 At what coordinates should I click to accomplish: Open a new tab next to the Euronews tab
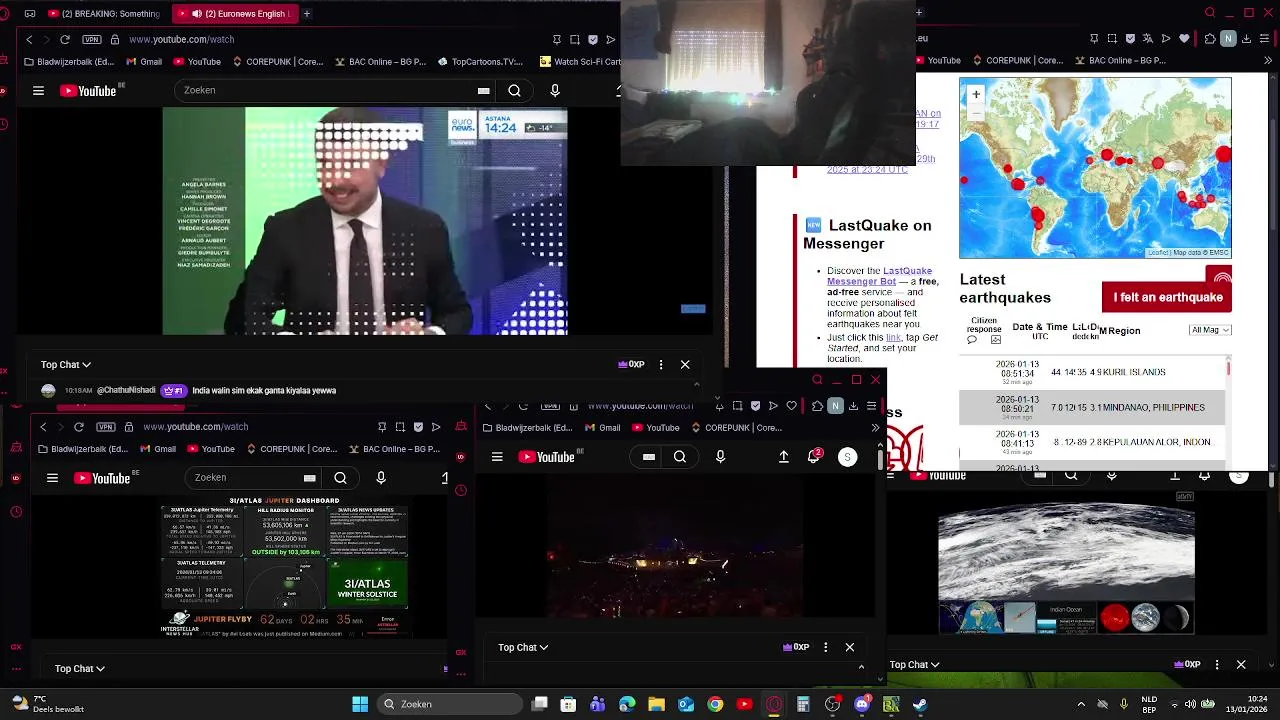pos(307,14)
